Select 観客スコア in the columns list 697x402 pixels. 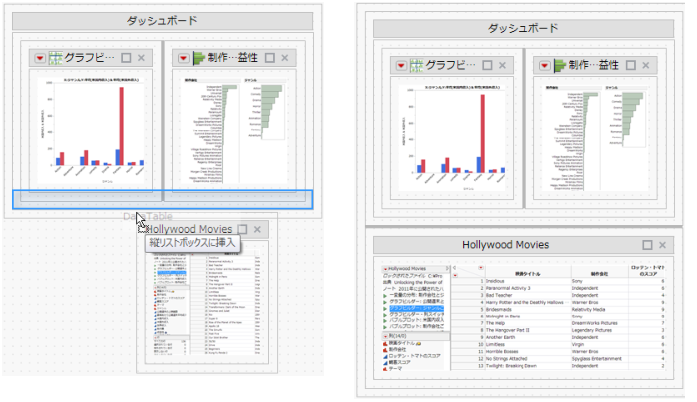(x=400, y=362)
